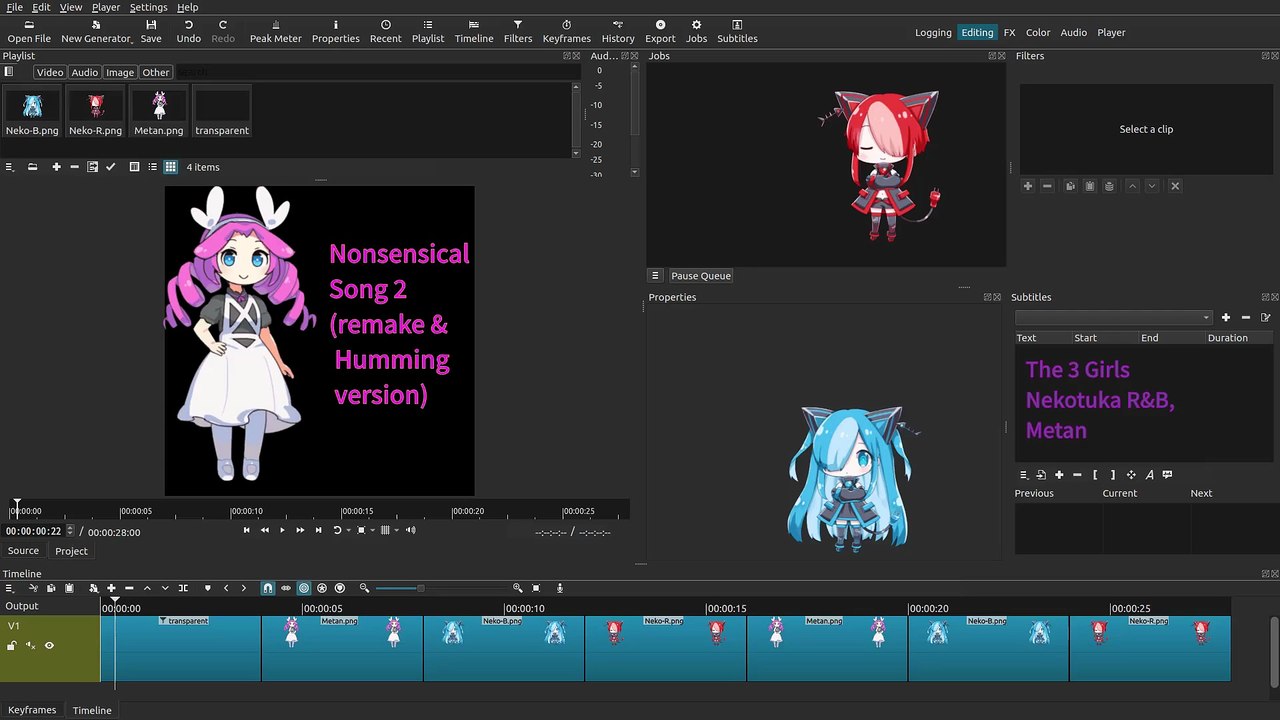Click the timeline Paste icon
The height and width of the screenshot is (720, 1280).
69,588
